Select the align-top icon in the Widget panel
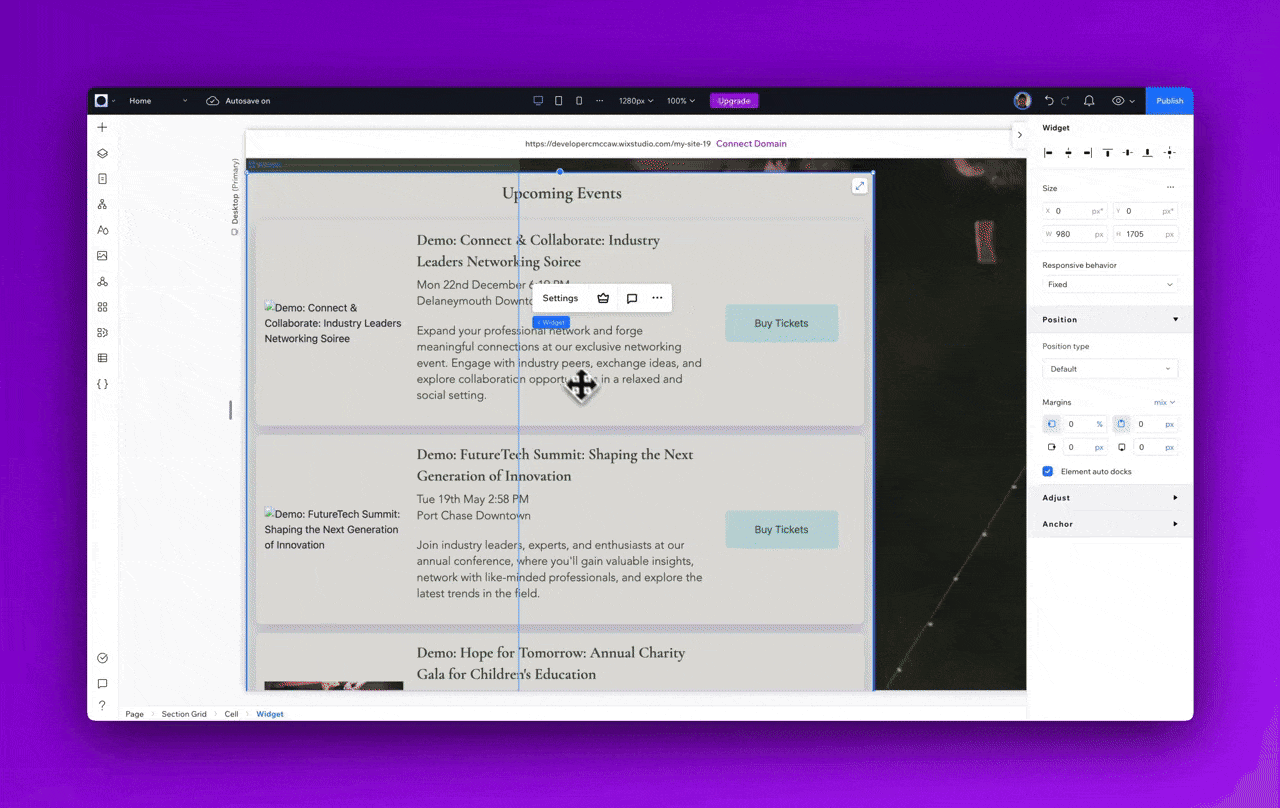Screen dimensions: 1280x808 [x=1108, y=152]
